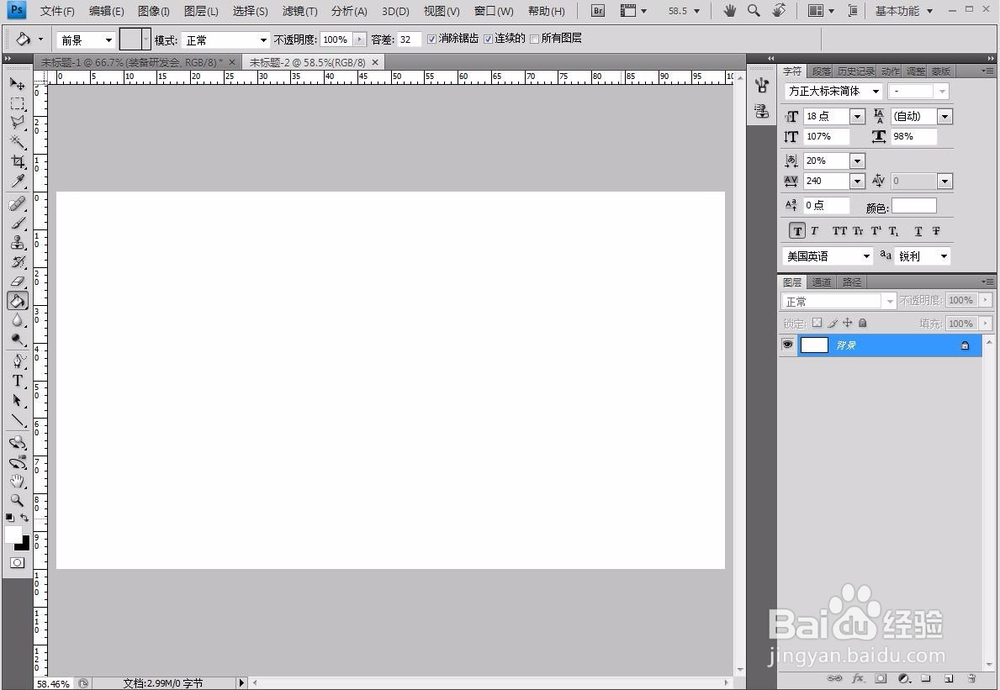The height and width of the screenshot is (690, 1000).
Task: Select the 3D Rotate tool
Action: pyautogui.click(x=17, y=443)
